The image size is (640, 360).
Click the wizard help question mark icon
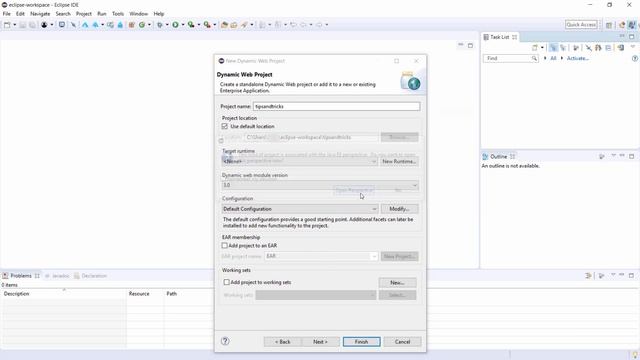(x=225, y=341)
